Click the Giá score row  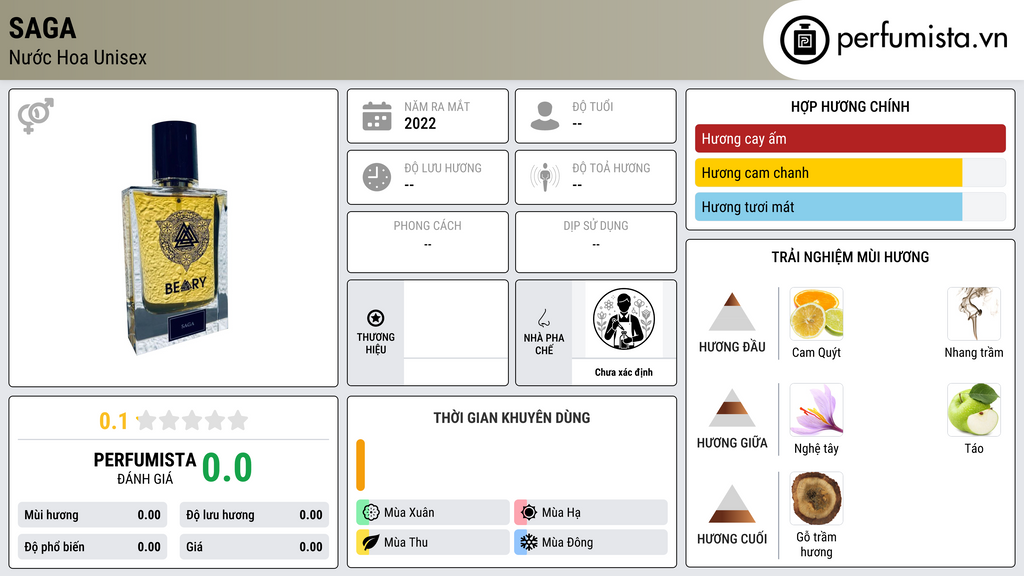point(254,547)
